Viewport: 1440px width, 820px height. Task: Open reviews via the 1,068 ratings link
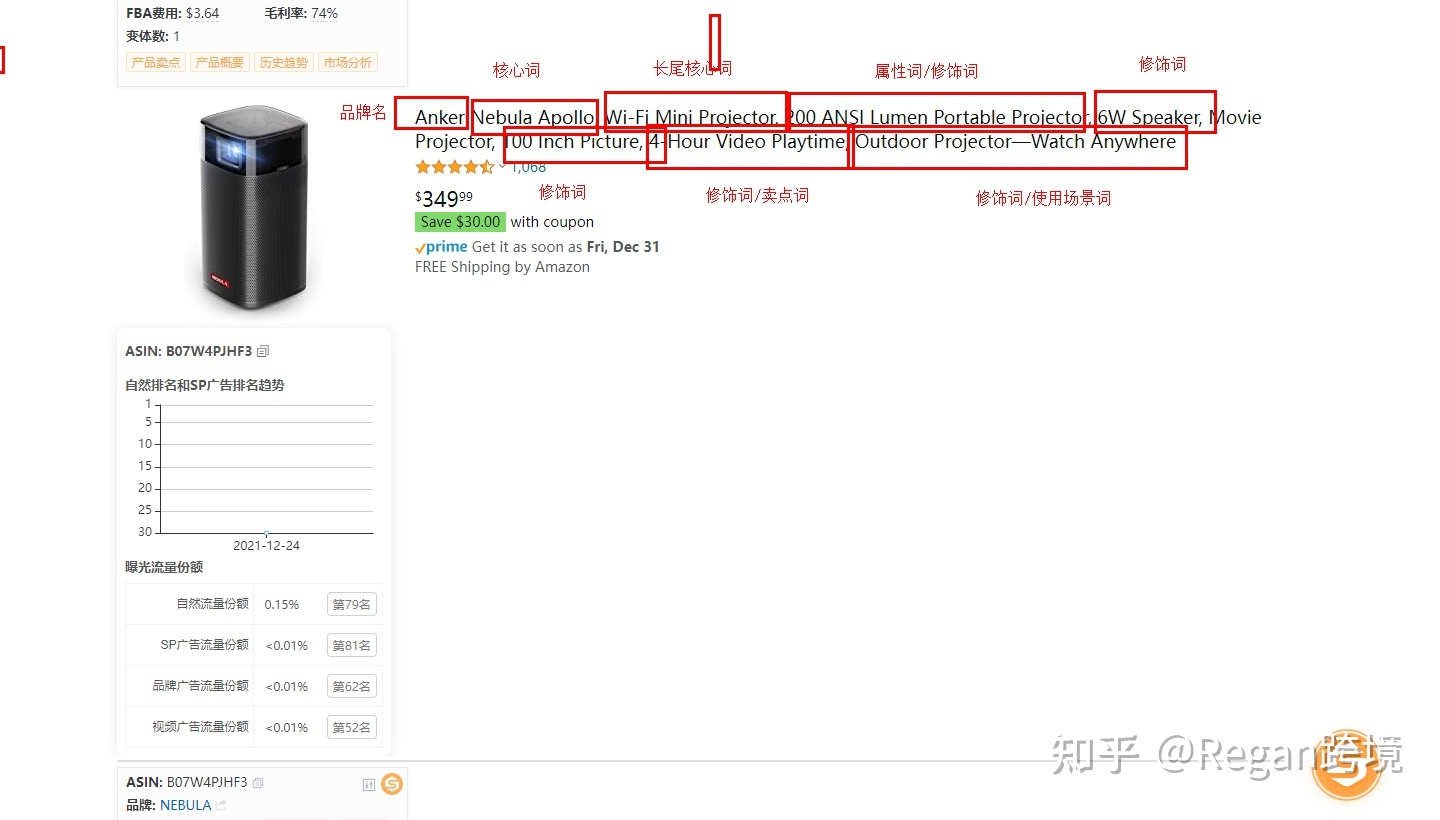[x=529, y=167]
